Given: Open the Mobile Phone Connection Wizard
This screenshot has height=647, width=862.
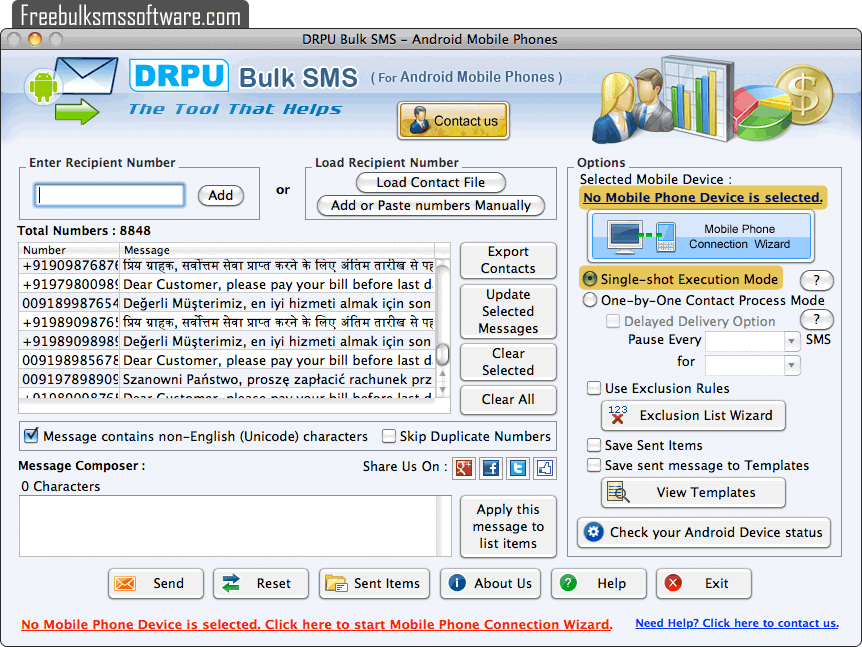Looking at the screenshot, I should (x=701, y=236).
